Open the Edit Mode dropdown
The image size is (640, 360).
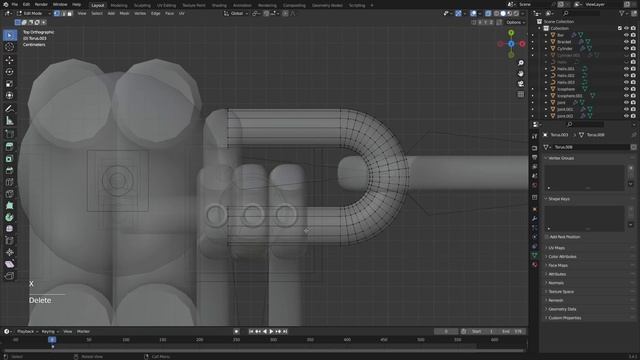click(x=33, y=13)
